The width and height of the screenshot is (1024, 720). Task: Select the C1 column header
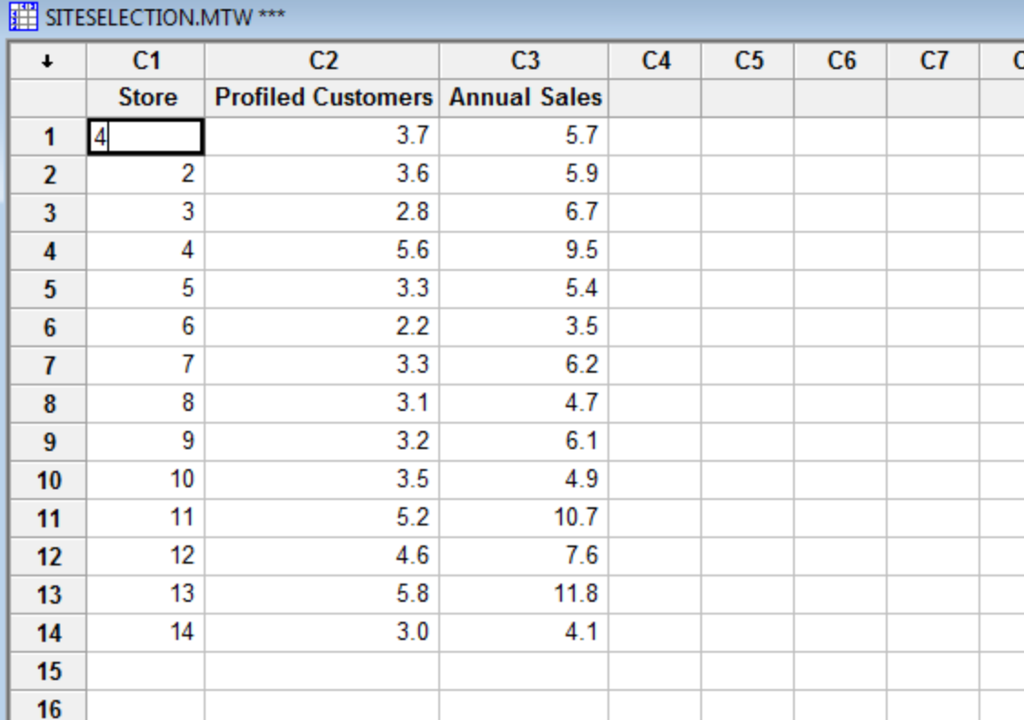(148, 60)
